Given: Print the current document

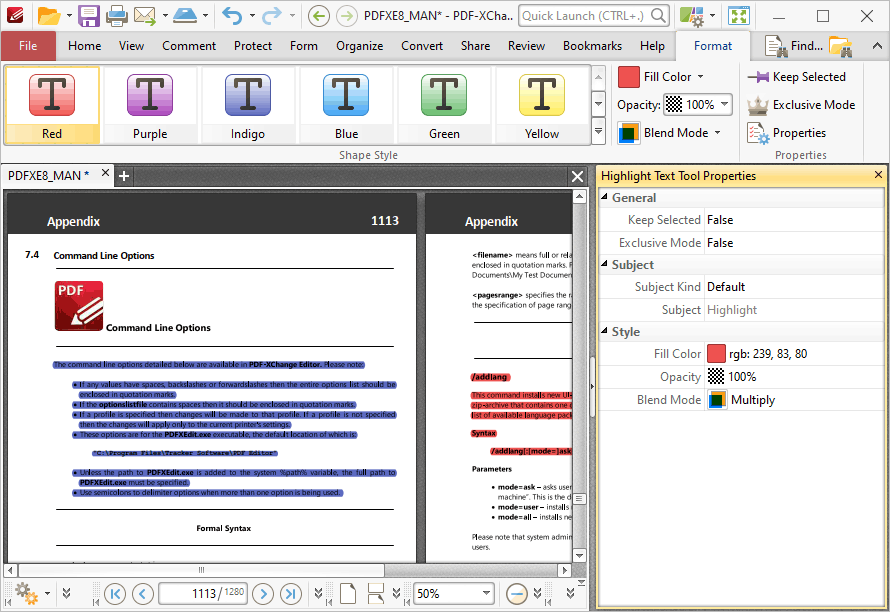Looking at the screenshot, I should click(116, 15).
